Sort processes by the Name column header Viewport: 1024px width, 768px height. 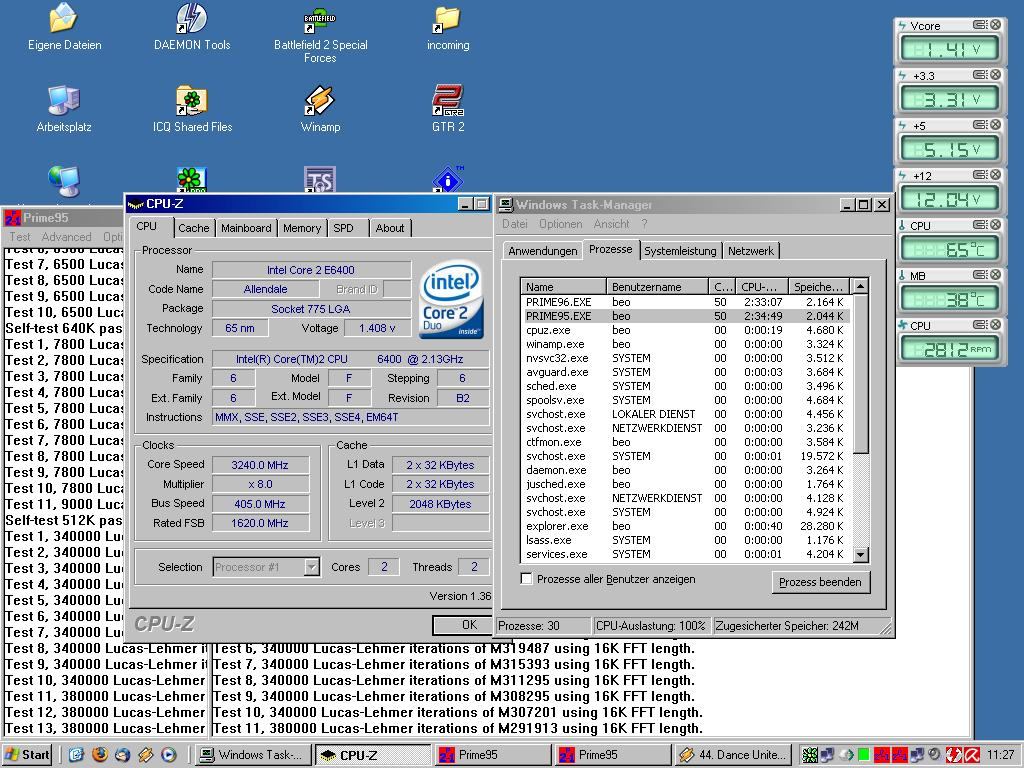coord(564,287)
